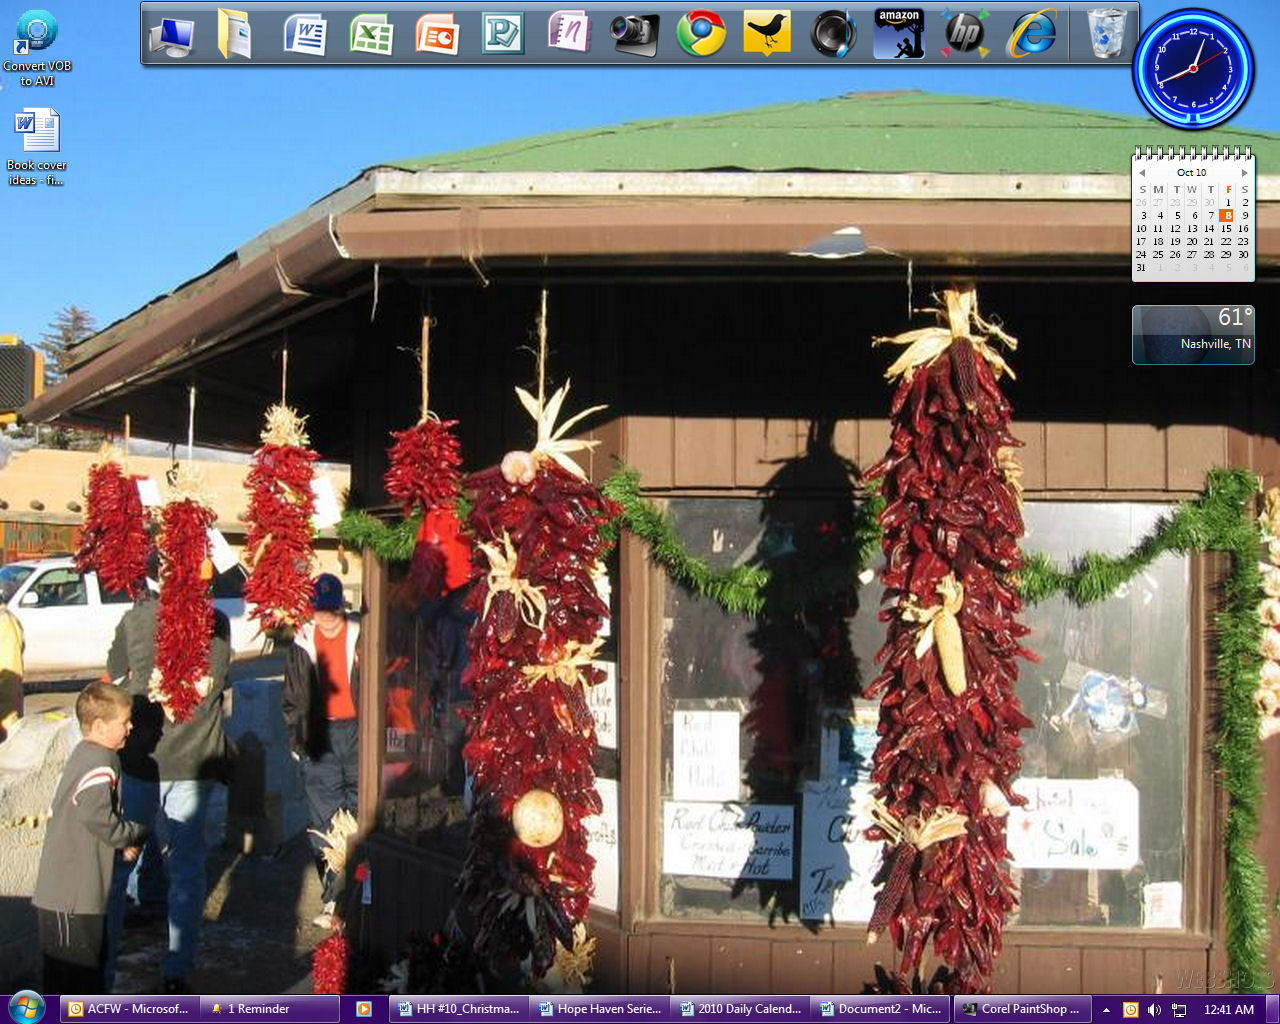Open the Amazon Kindle app icon
Image resolution: width=1280 pixels, height=1024 pixels.
(898, 34)
